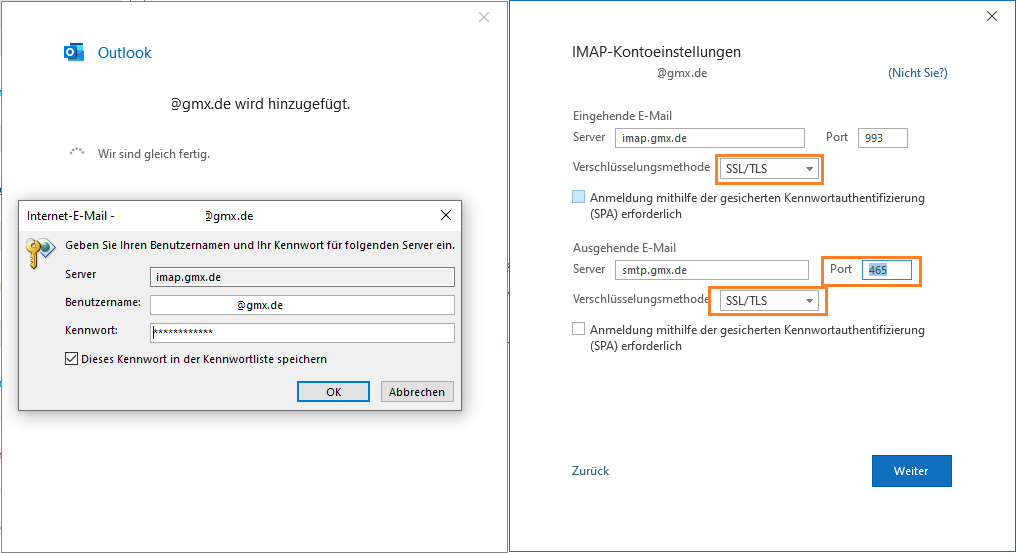The height and width of the screenshot is (553, 1016).
Task: Click the 'Geben Sie Ihren Benutzernamen' instruction text
Action: click(x=260, y=245)
